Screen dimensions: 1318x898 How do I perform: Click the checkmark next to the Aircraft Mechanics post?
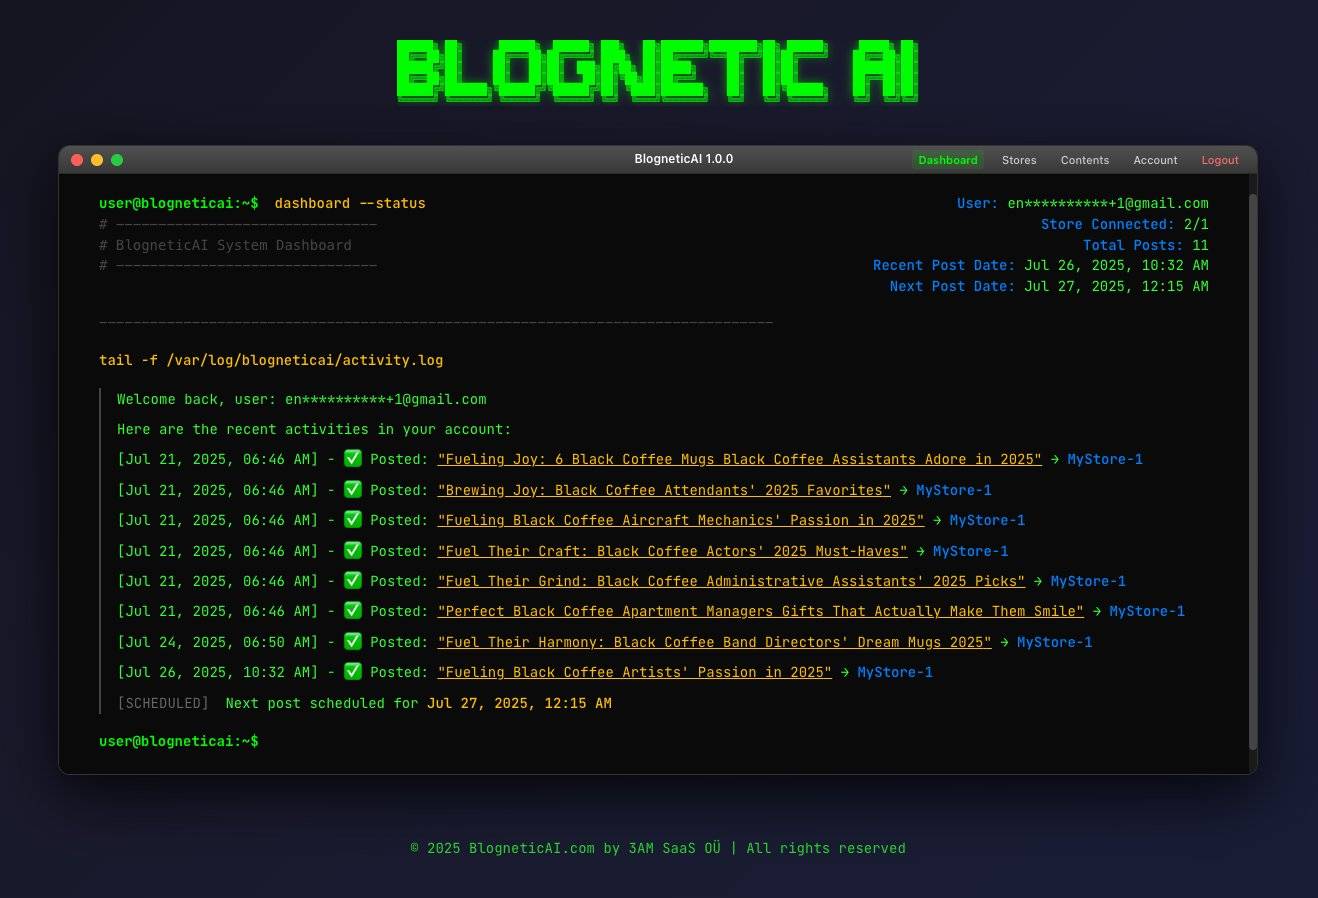tap(353, 520)
